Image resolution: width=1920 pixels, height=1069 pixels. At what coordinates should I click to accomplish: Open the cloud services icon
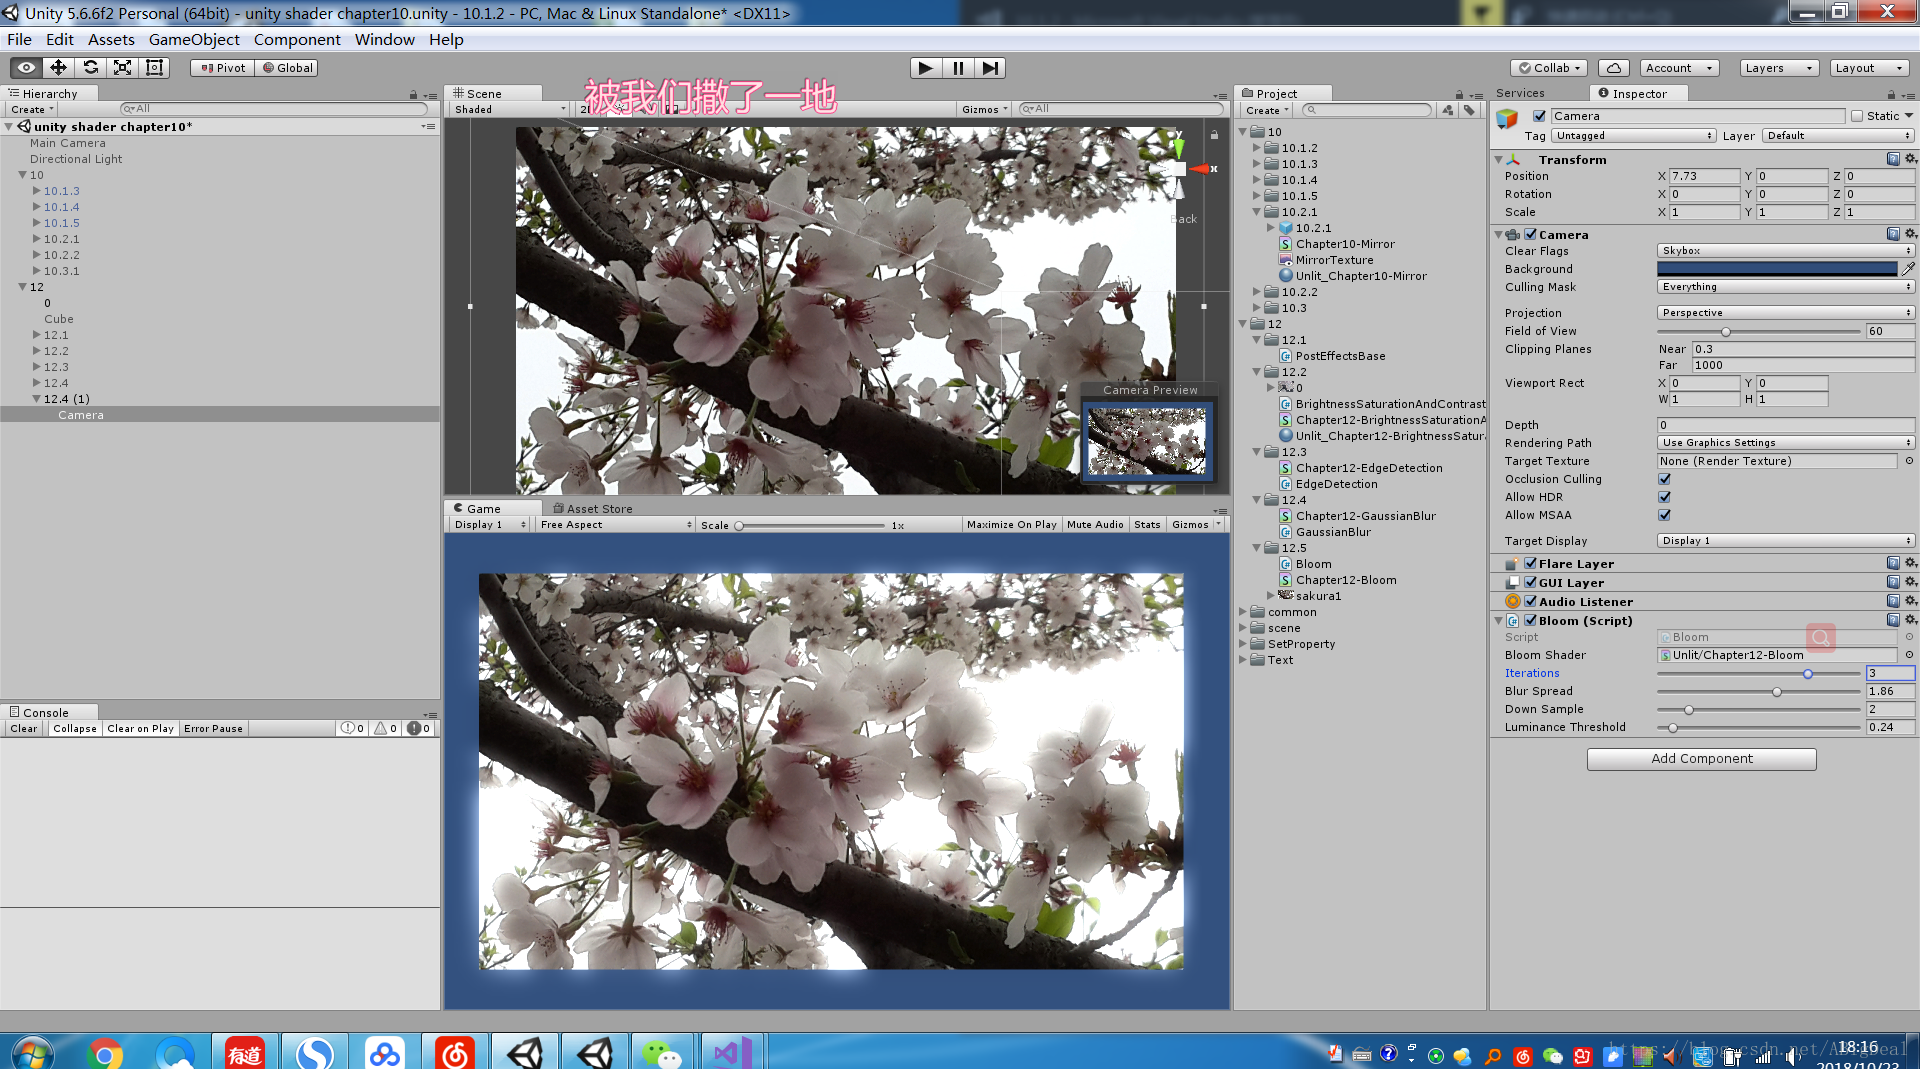1613,68
